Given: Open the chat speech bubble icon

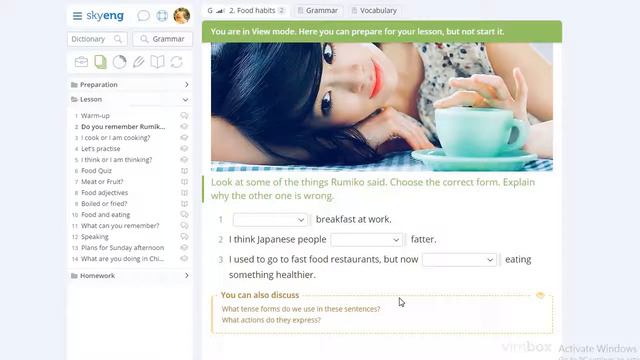Looking at the screenshot, I should [143, 16].
